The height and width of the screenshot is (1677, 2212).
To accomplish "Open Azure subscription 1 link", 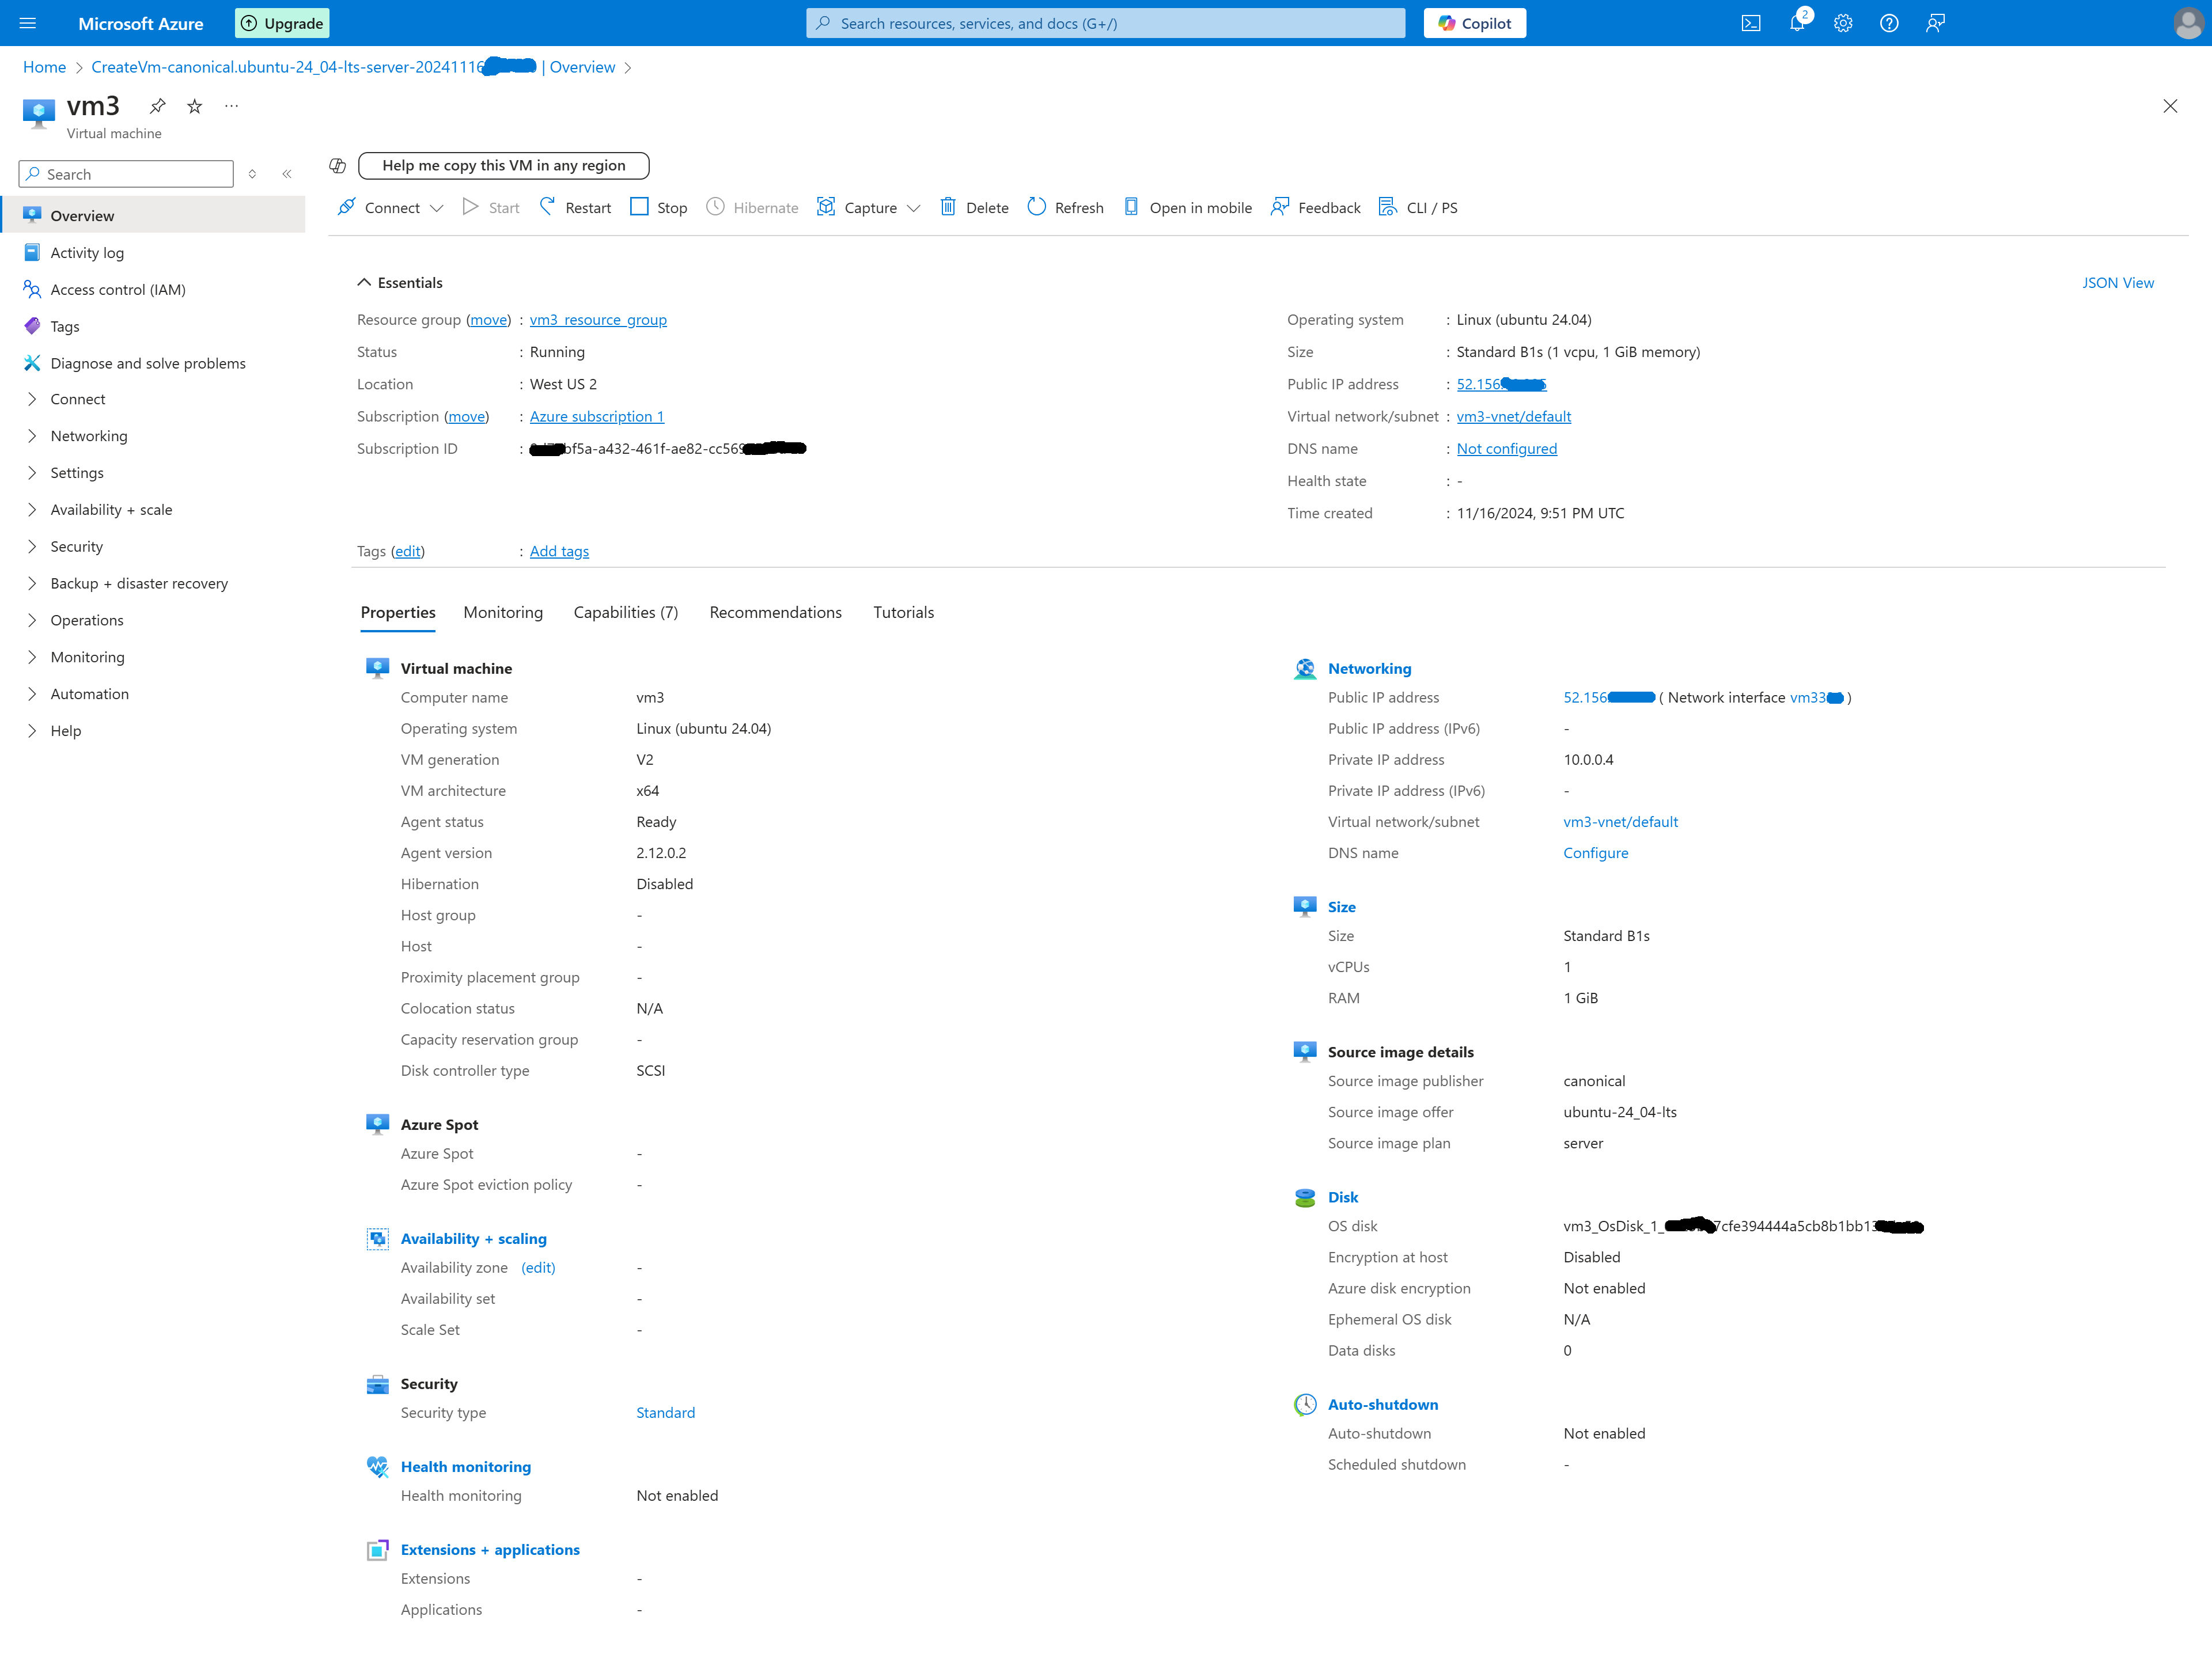I will point(597,416).
